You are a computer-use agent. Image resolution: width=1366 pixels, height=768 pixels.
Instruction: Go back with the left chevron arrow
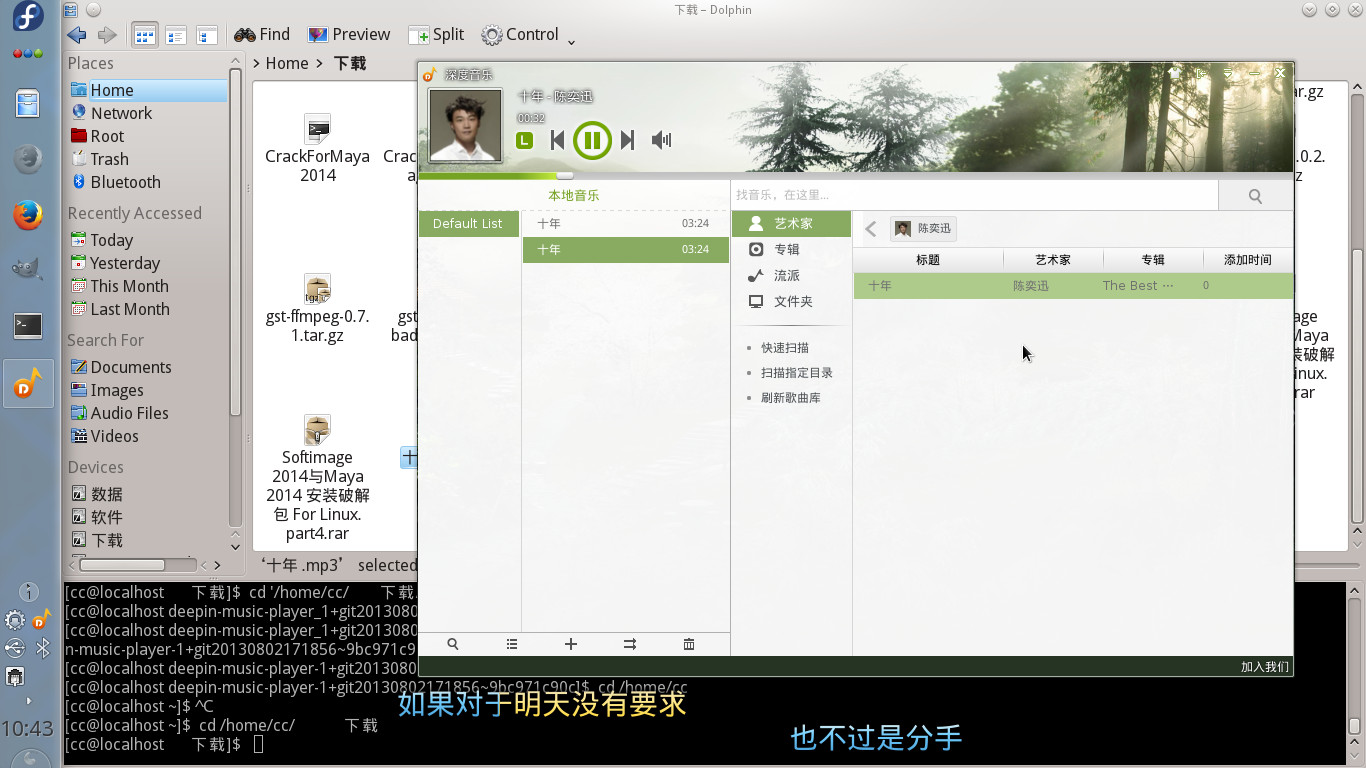871,229
